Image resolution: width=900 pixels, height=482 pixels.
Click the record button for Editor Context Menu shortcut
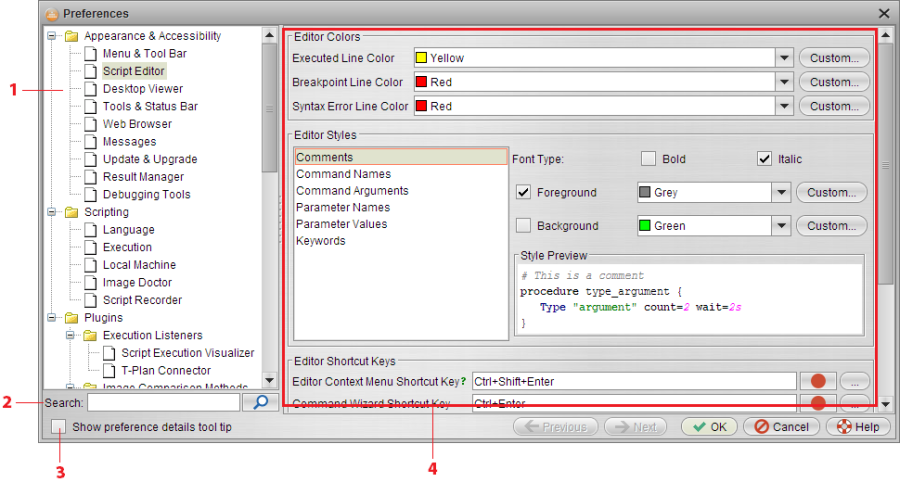click(x=818, y=381)
